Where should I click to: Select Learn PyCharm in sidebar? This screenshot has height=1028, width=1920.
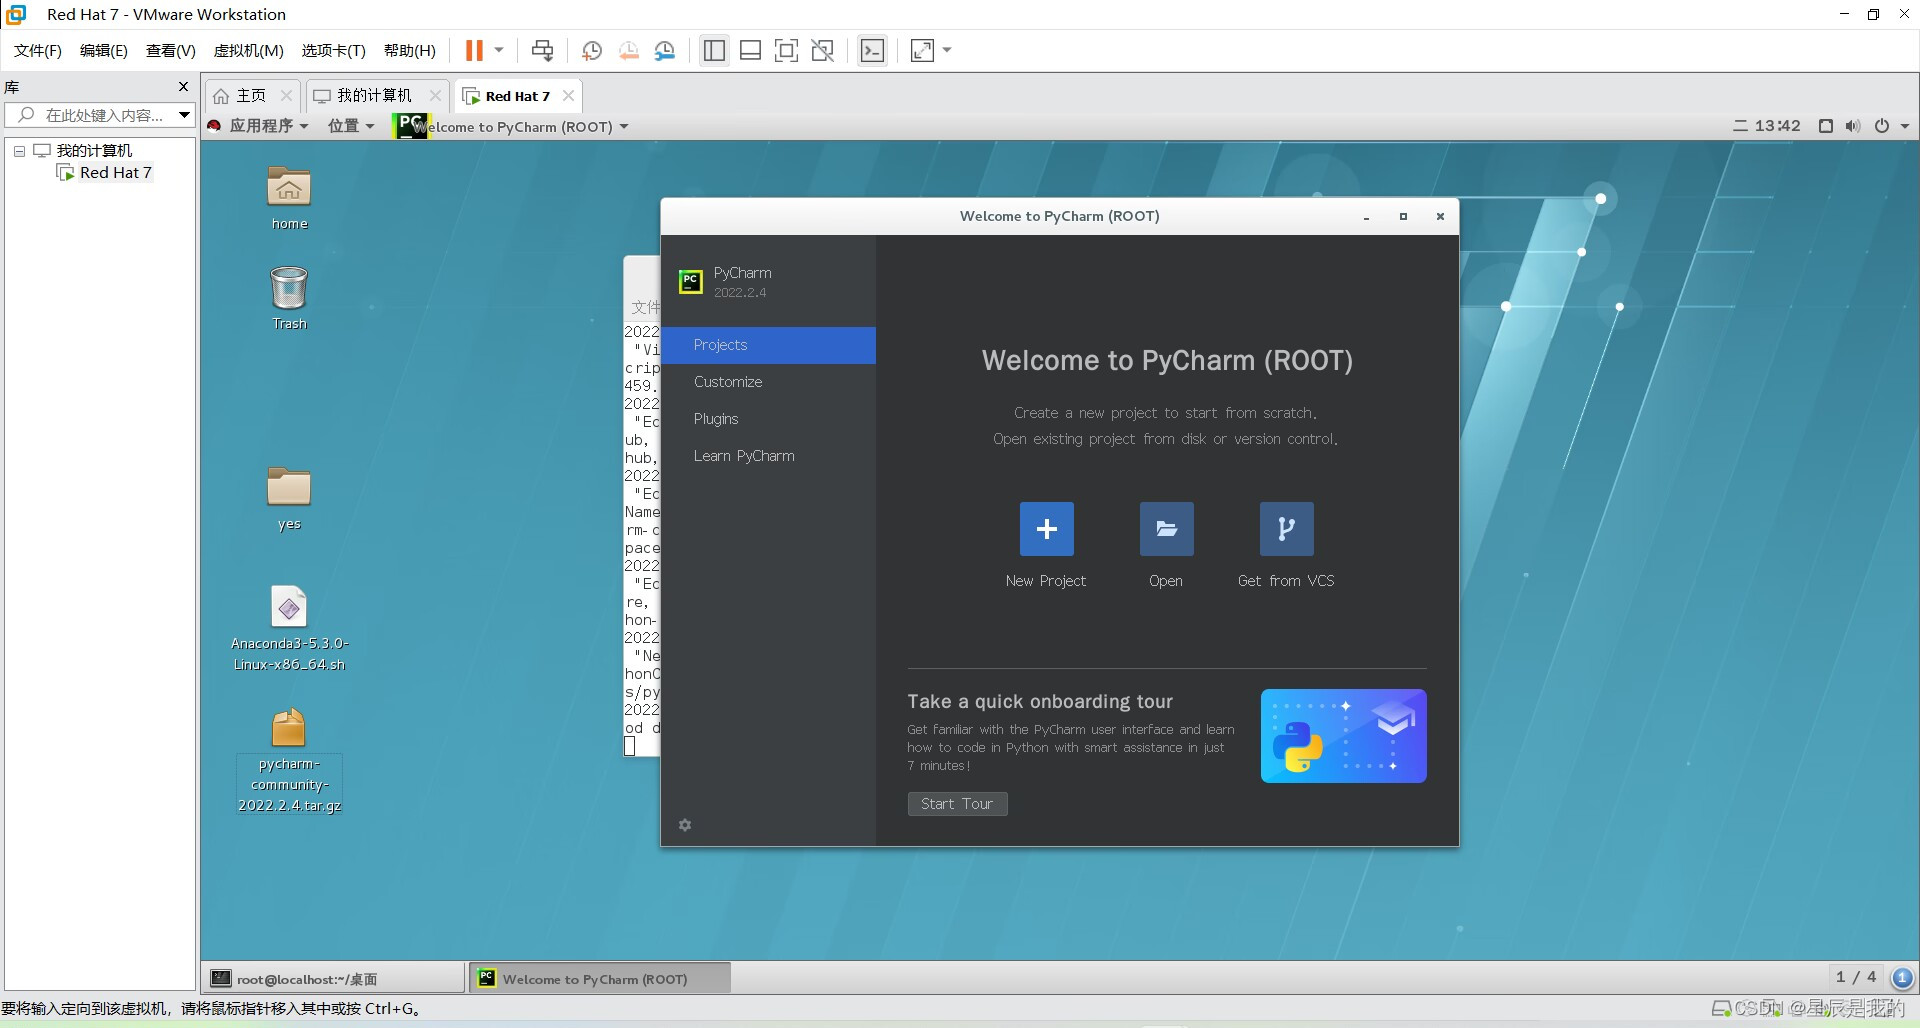pyautogui.click(x=768, y=456)
